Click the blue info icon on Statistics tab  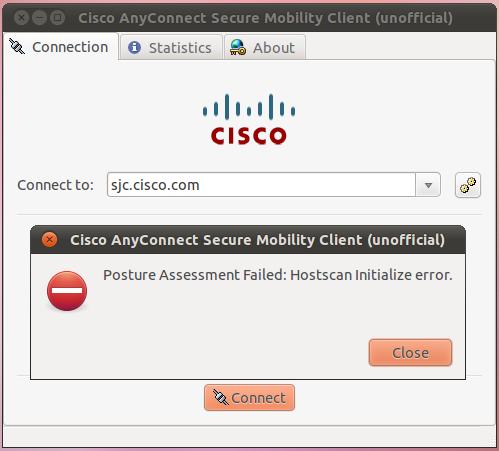pyautogui.click(x=135, y=48)
